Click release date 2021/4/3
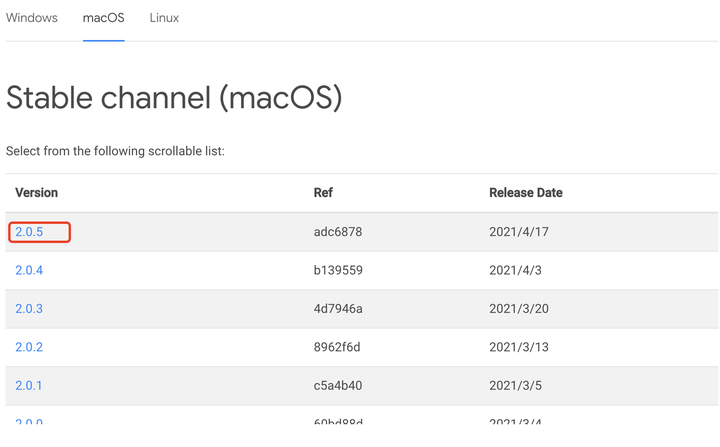The height and width of the screenshot is (447, 720). tap(515, 270)
